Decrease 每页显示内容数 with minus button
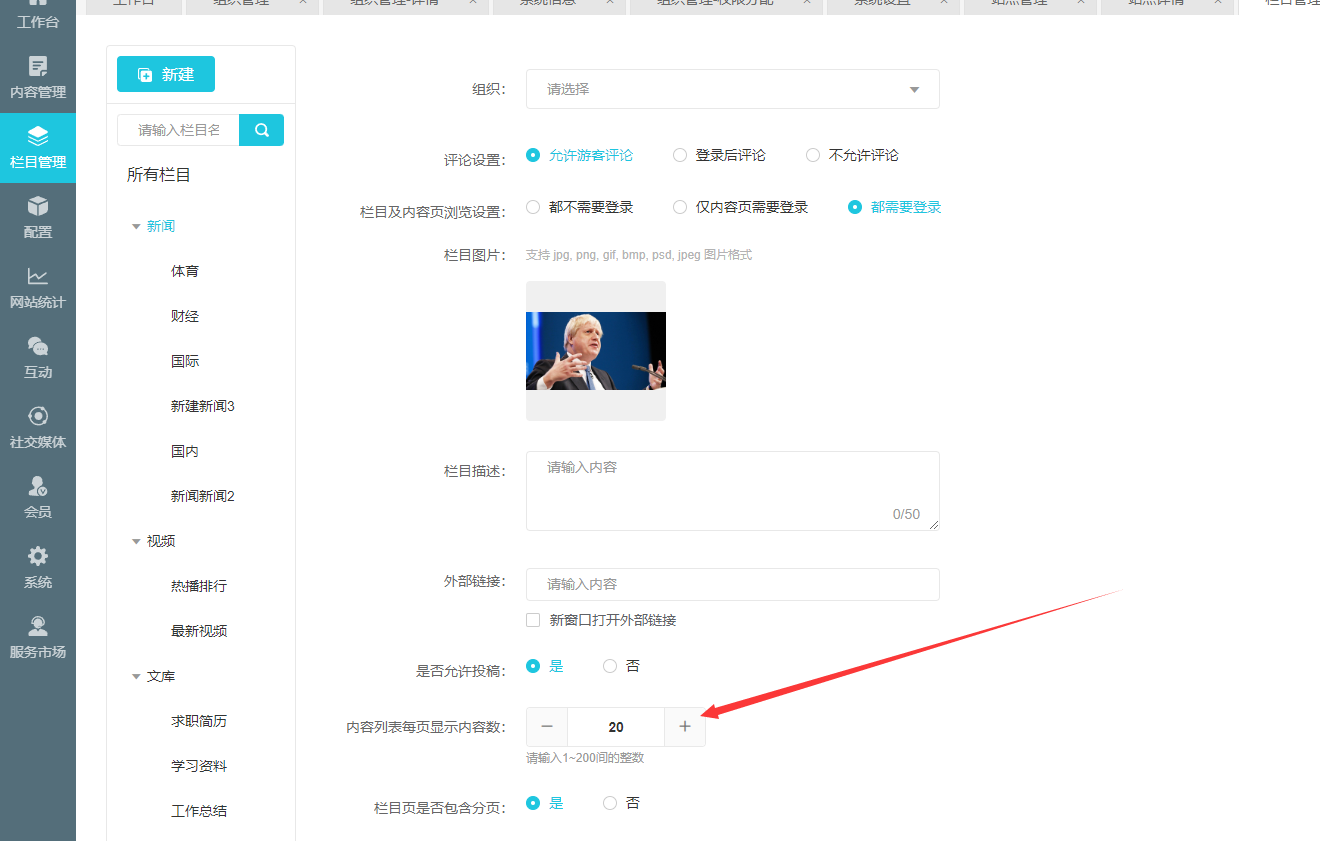The width and height of the screenshot is (1320, 841). tap(547, 727)
